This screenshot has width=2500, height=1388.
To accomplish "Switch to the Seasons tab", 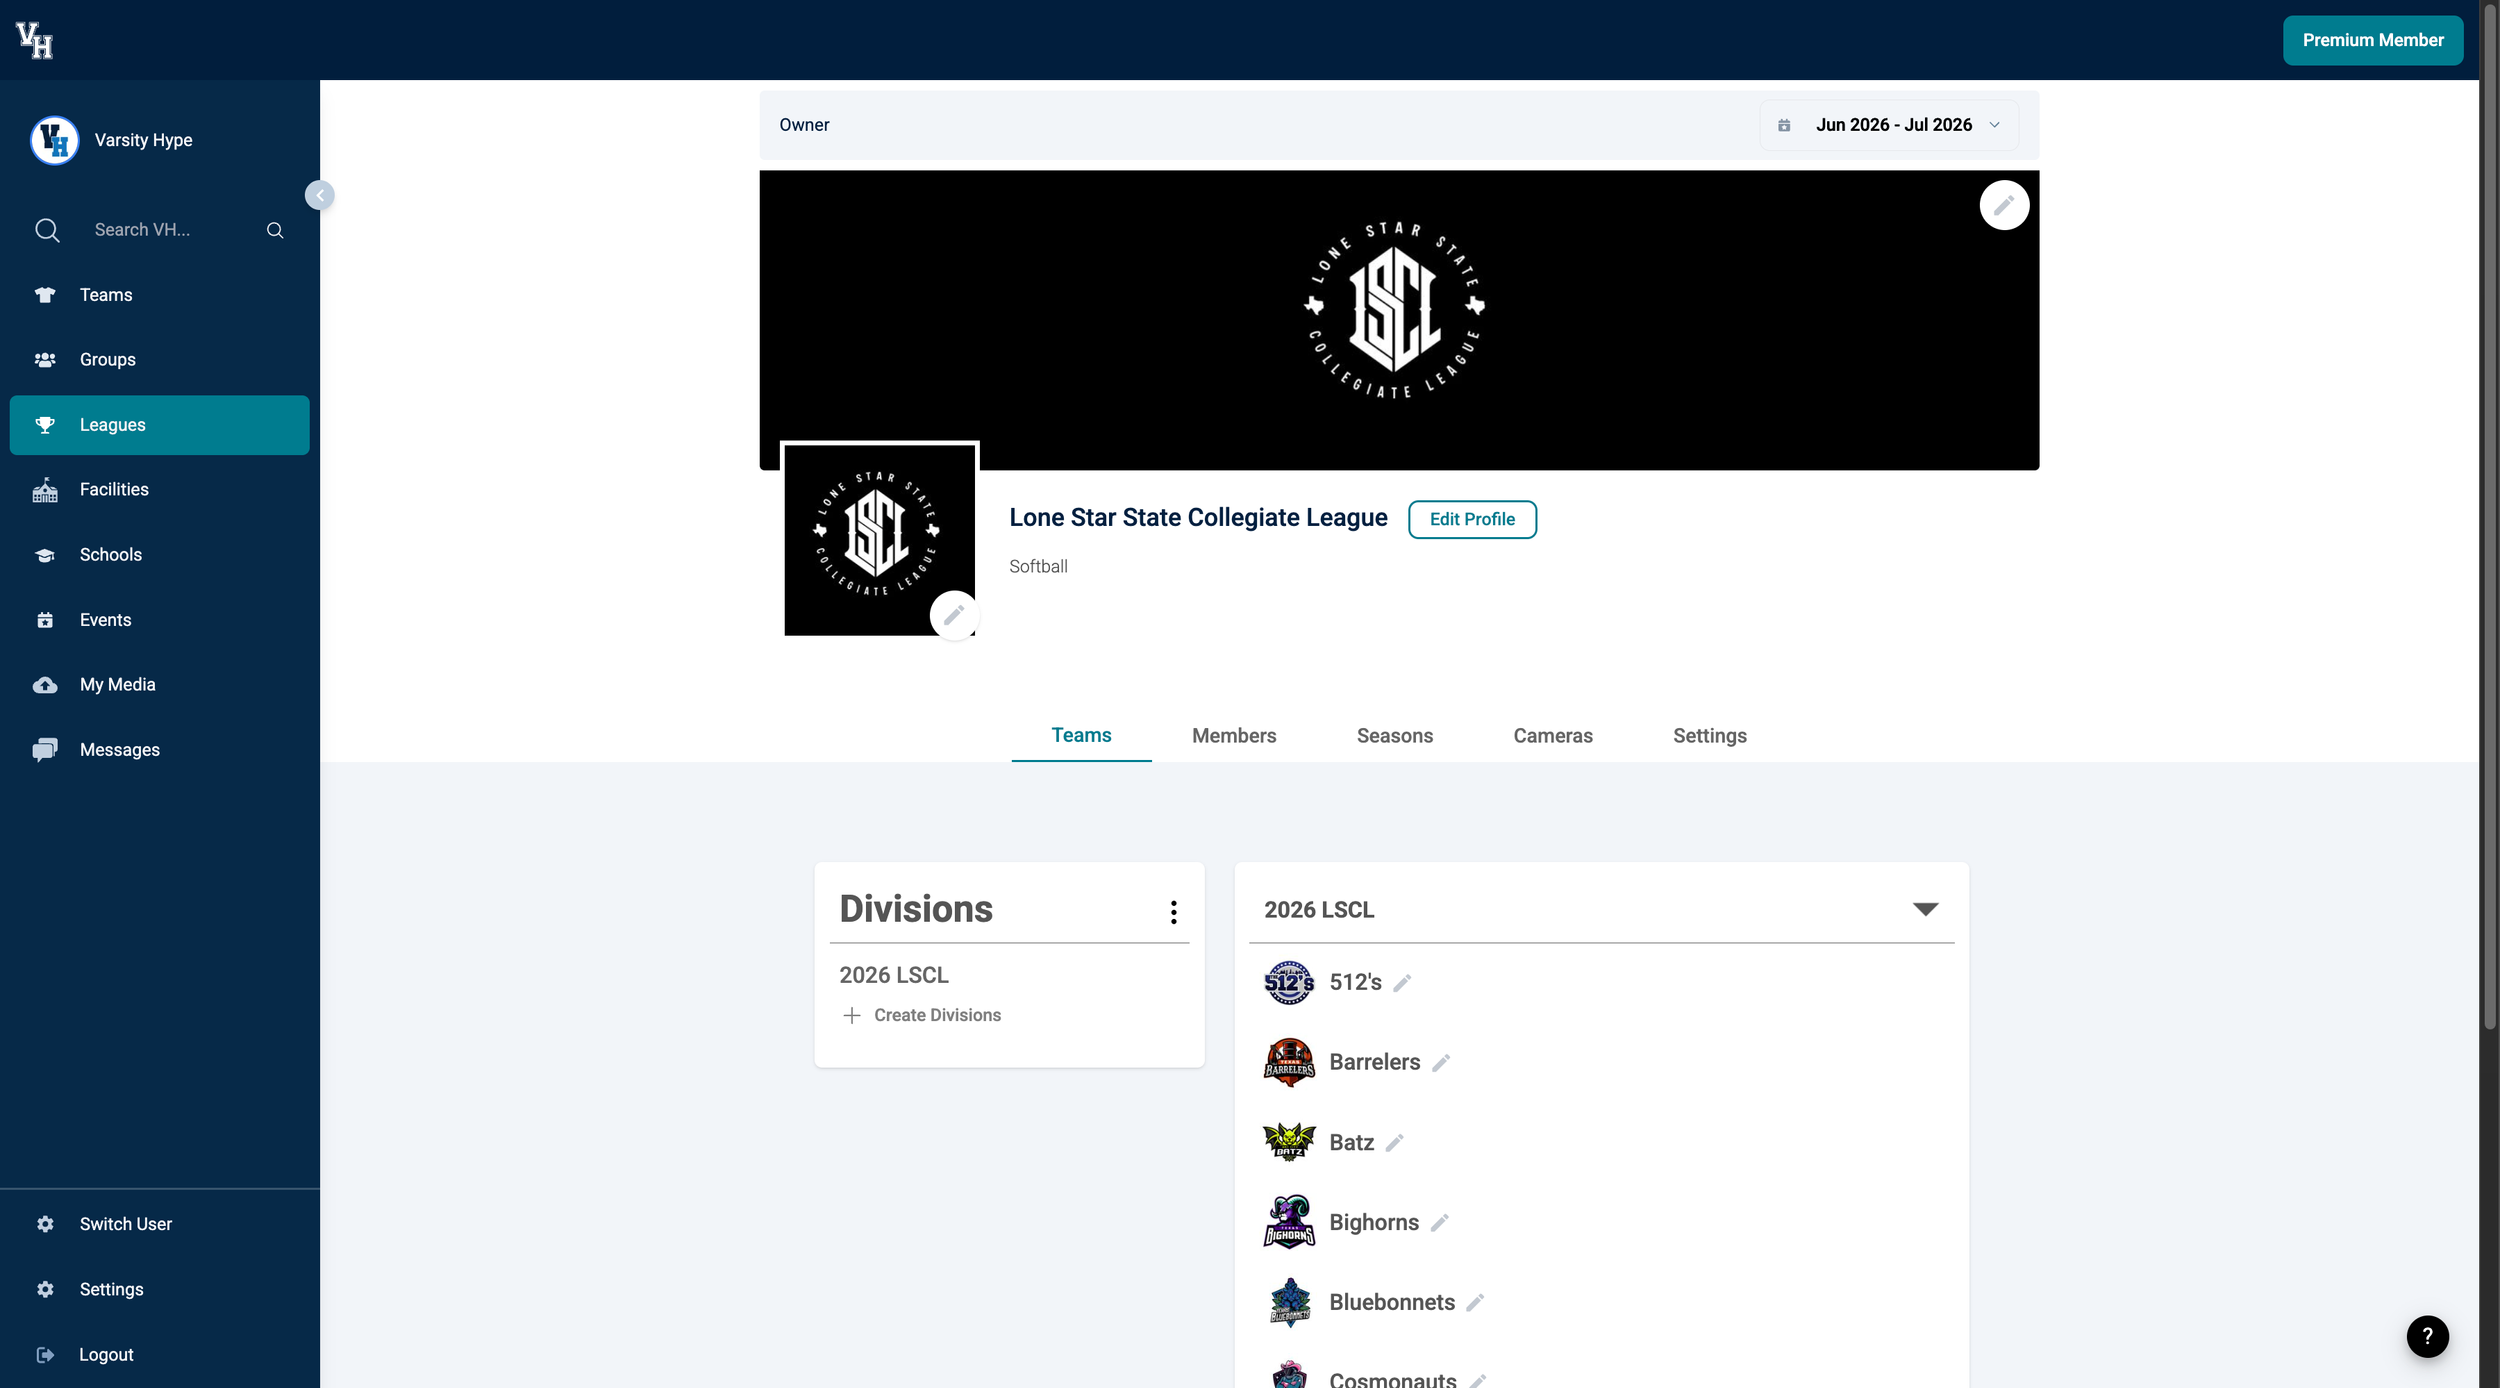I will [1395, 736].
